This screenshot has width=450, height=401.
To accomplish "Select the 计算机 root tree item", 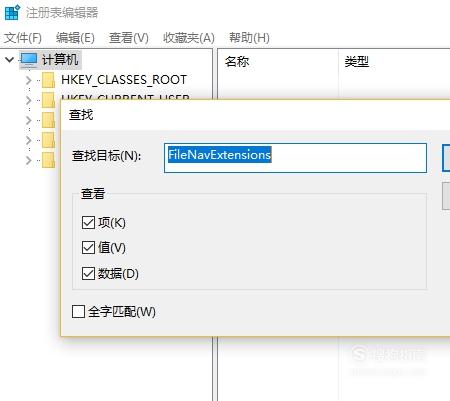I will point(60,60).
